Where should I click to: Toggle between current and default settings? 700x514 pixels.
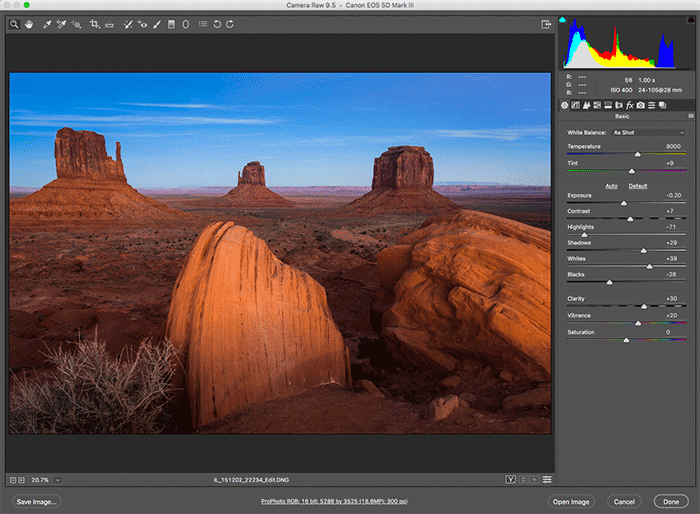pos(547,480)
